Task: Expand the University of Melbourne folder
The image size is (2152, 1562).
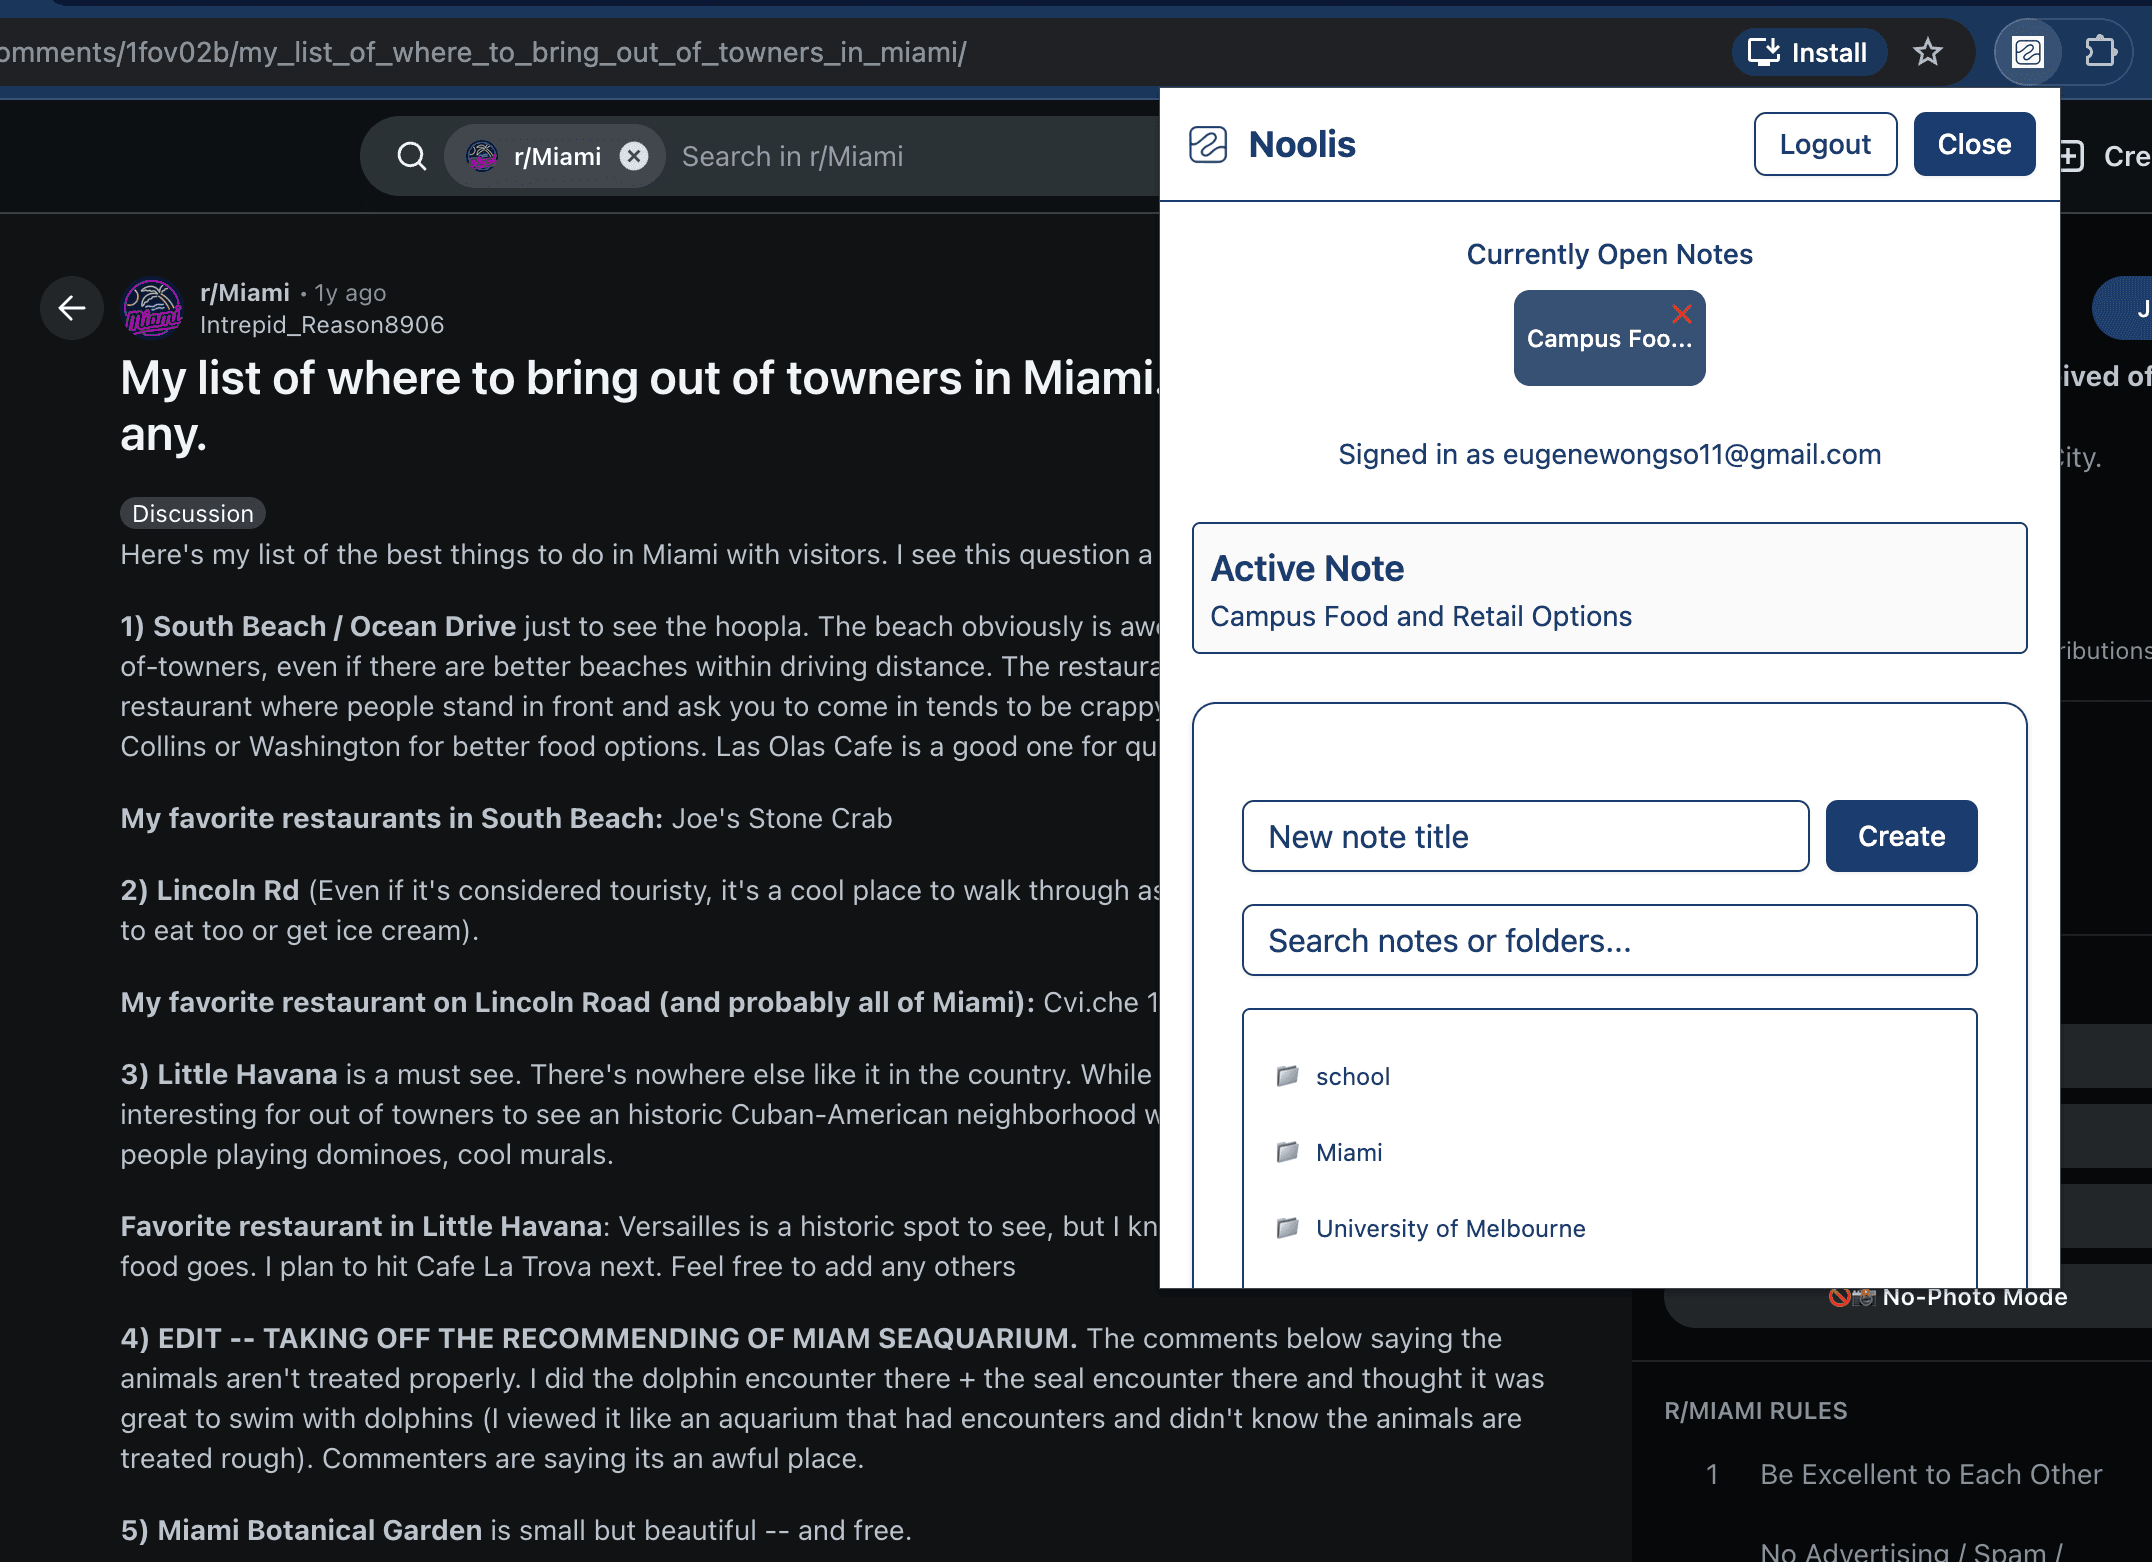Action: point(1450,1229)
